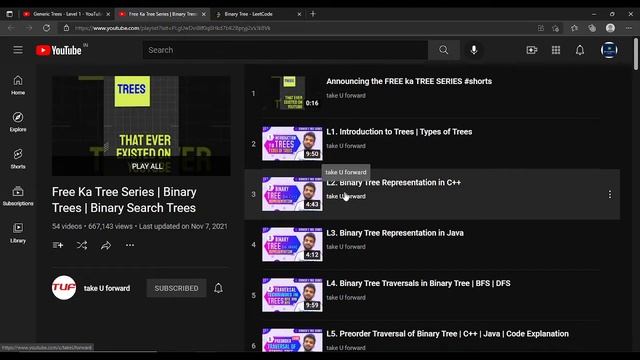Open the YouTube apps grid
This screenshot has height=360, width=640.
tap(556, 50)
